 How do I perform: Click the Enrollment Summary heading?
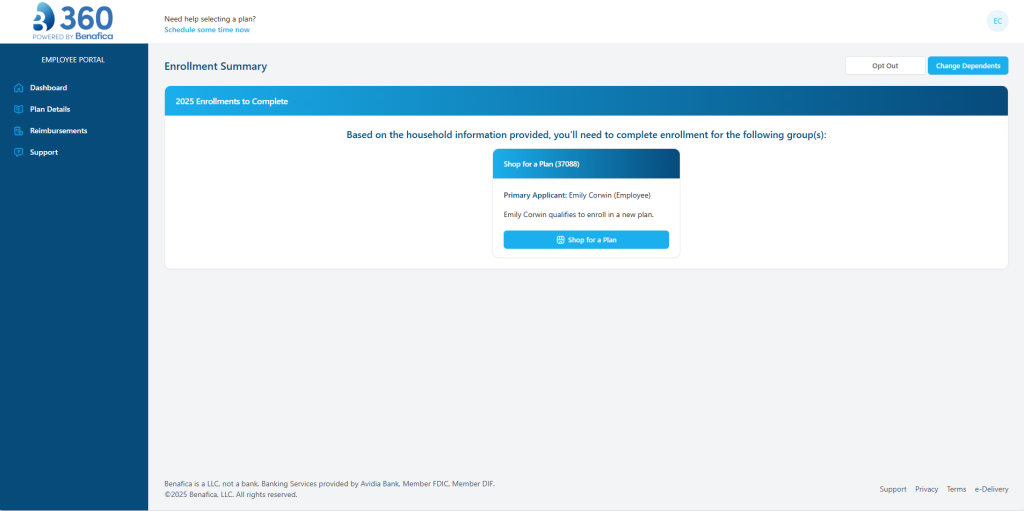tap(216, 67)
